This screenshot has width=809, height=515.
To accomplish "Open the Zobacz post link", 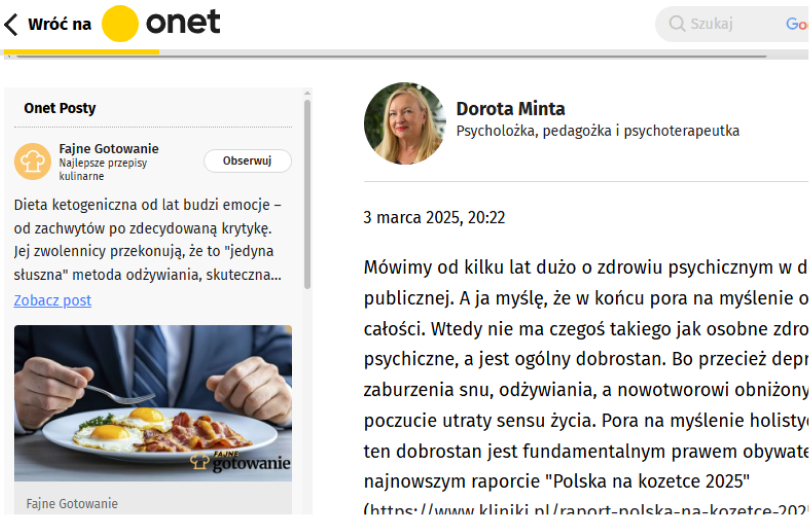I will click(x=53, y=300).
